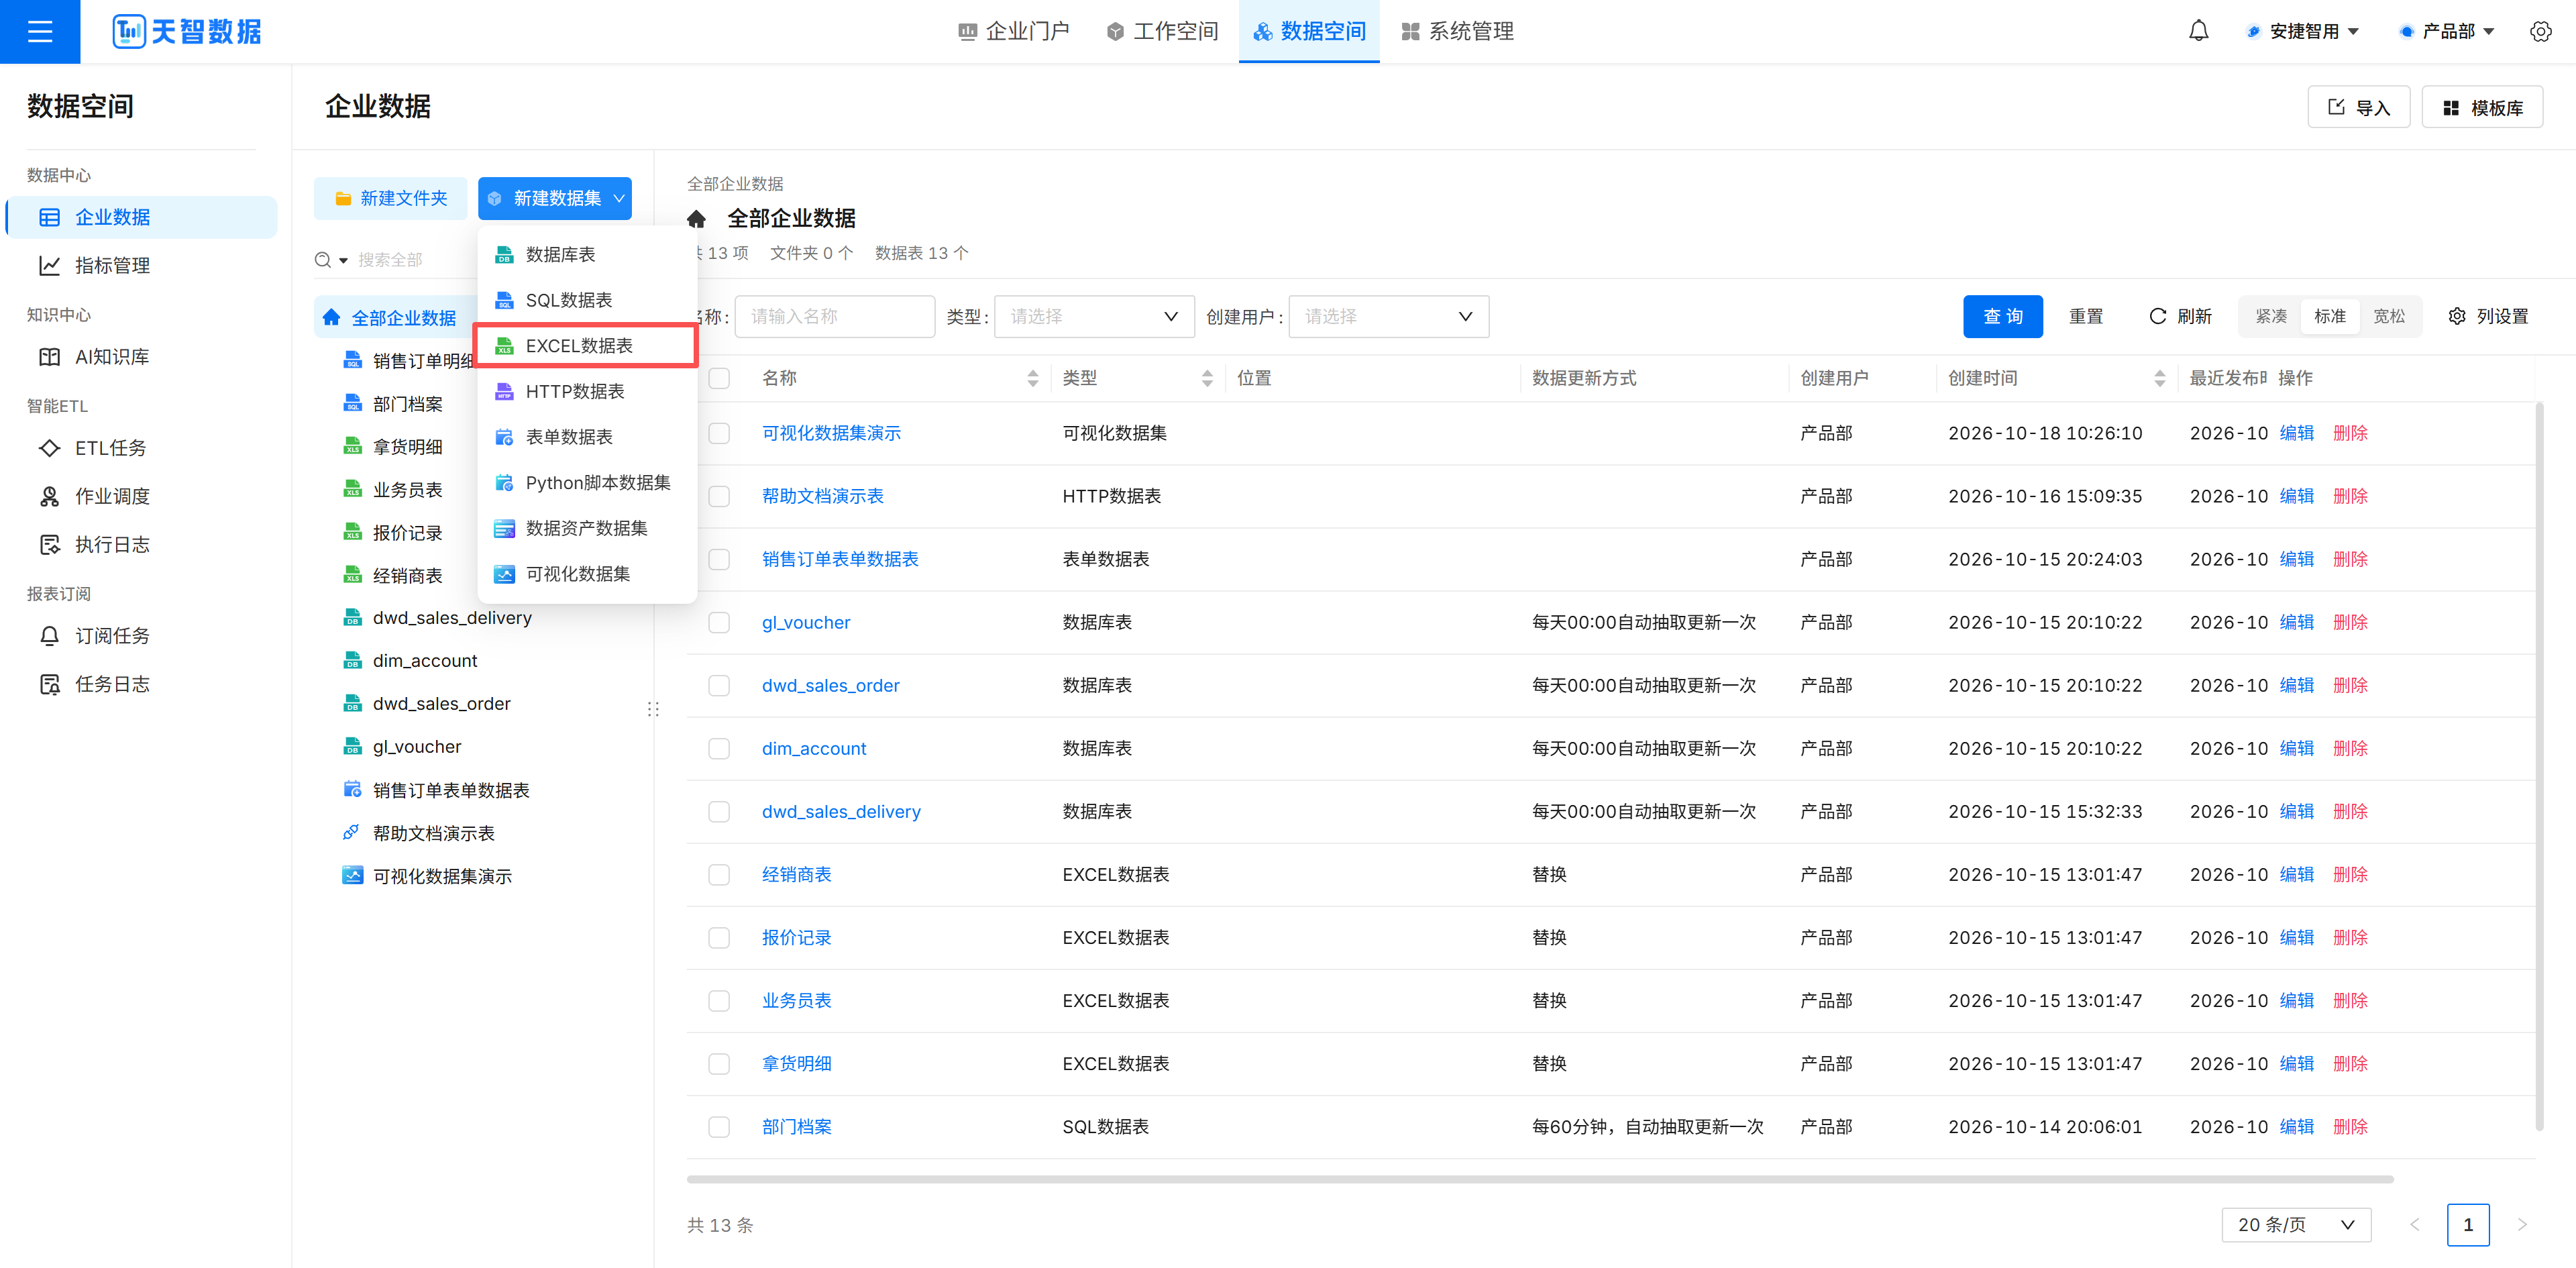Select the checkbox for gl_voucher row

point(719,622)
